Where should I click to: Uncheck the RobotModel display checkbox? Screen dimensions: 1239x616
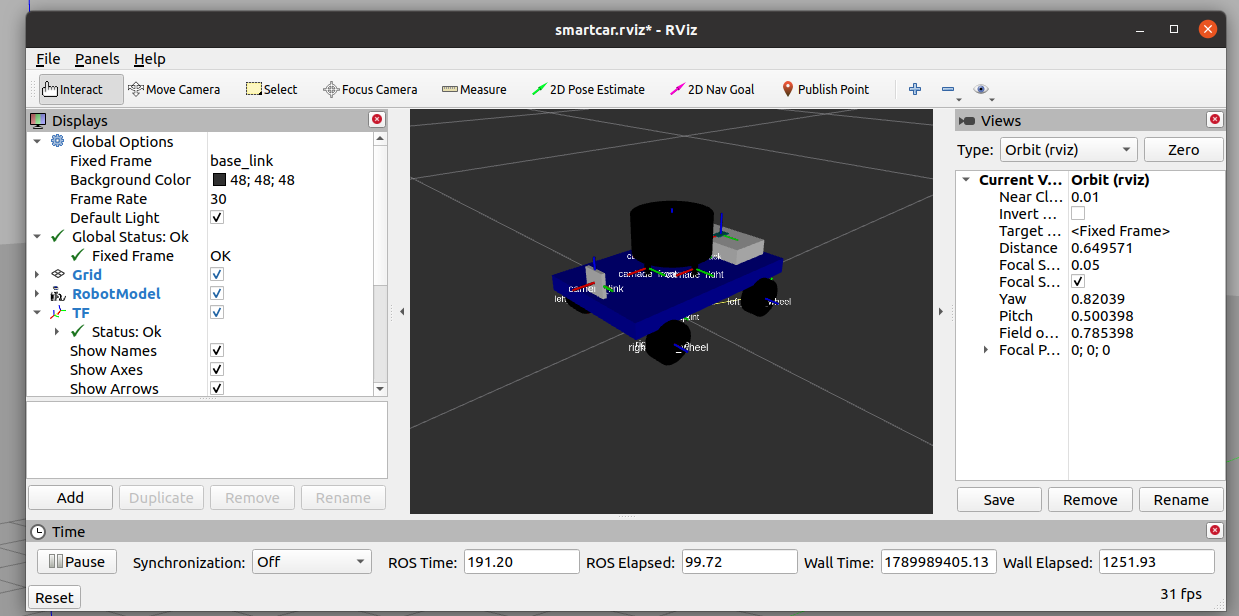point(217,294)
